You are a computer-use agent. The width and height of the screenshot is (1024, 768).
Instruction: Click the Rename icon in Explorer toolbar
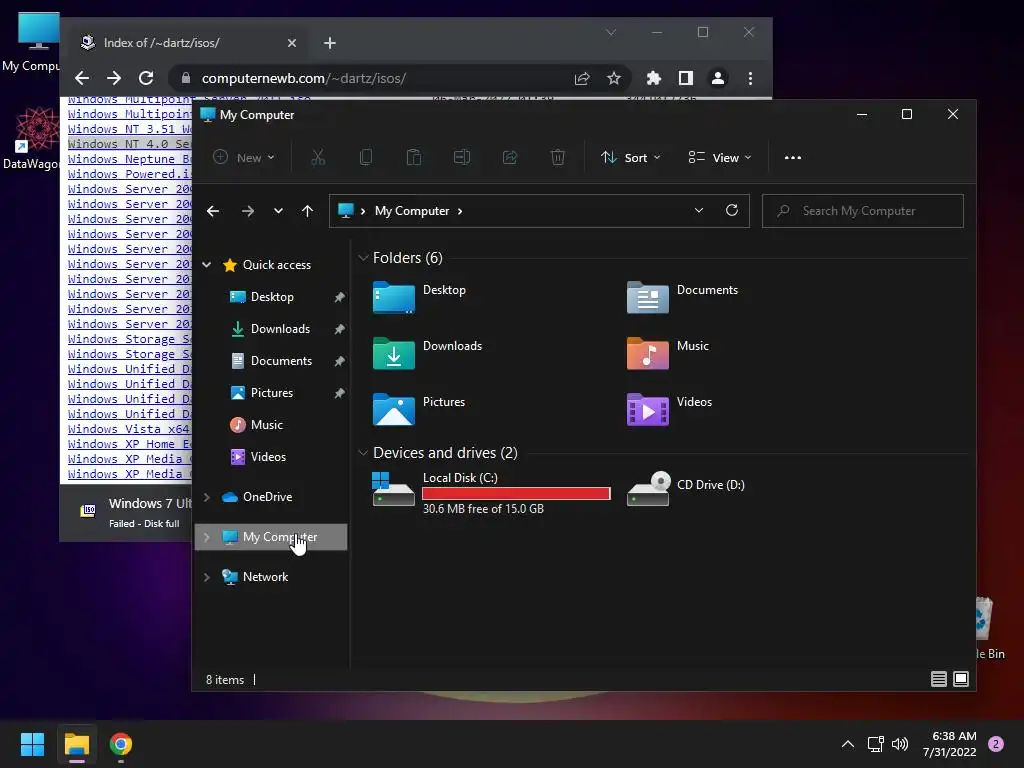tap(462, 157)
